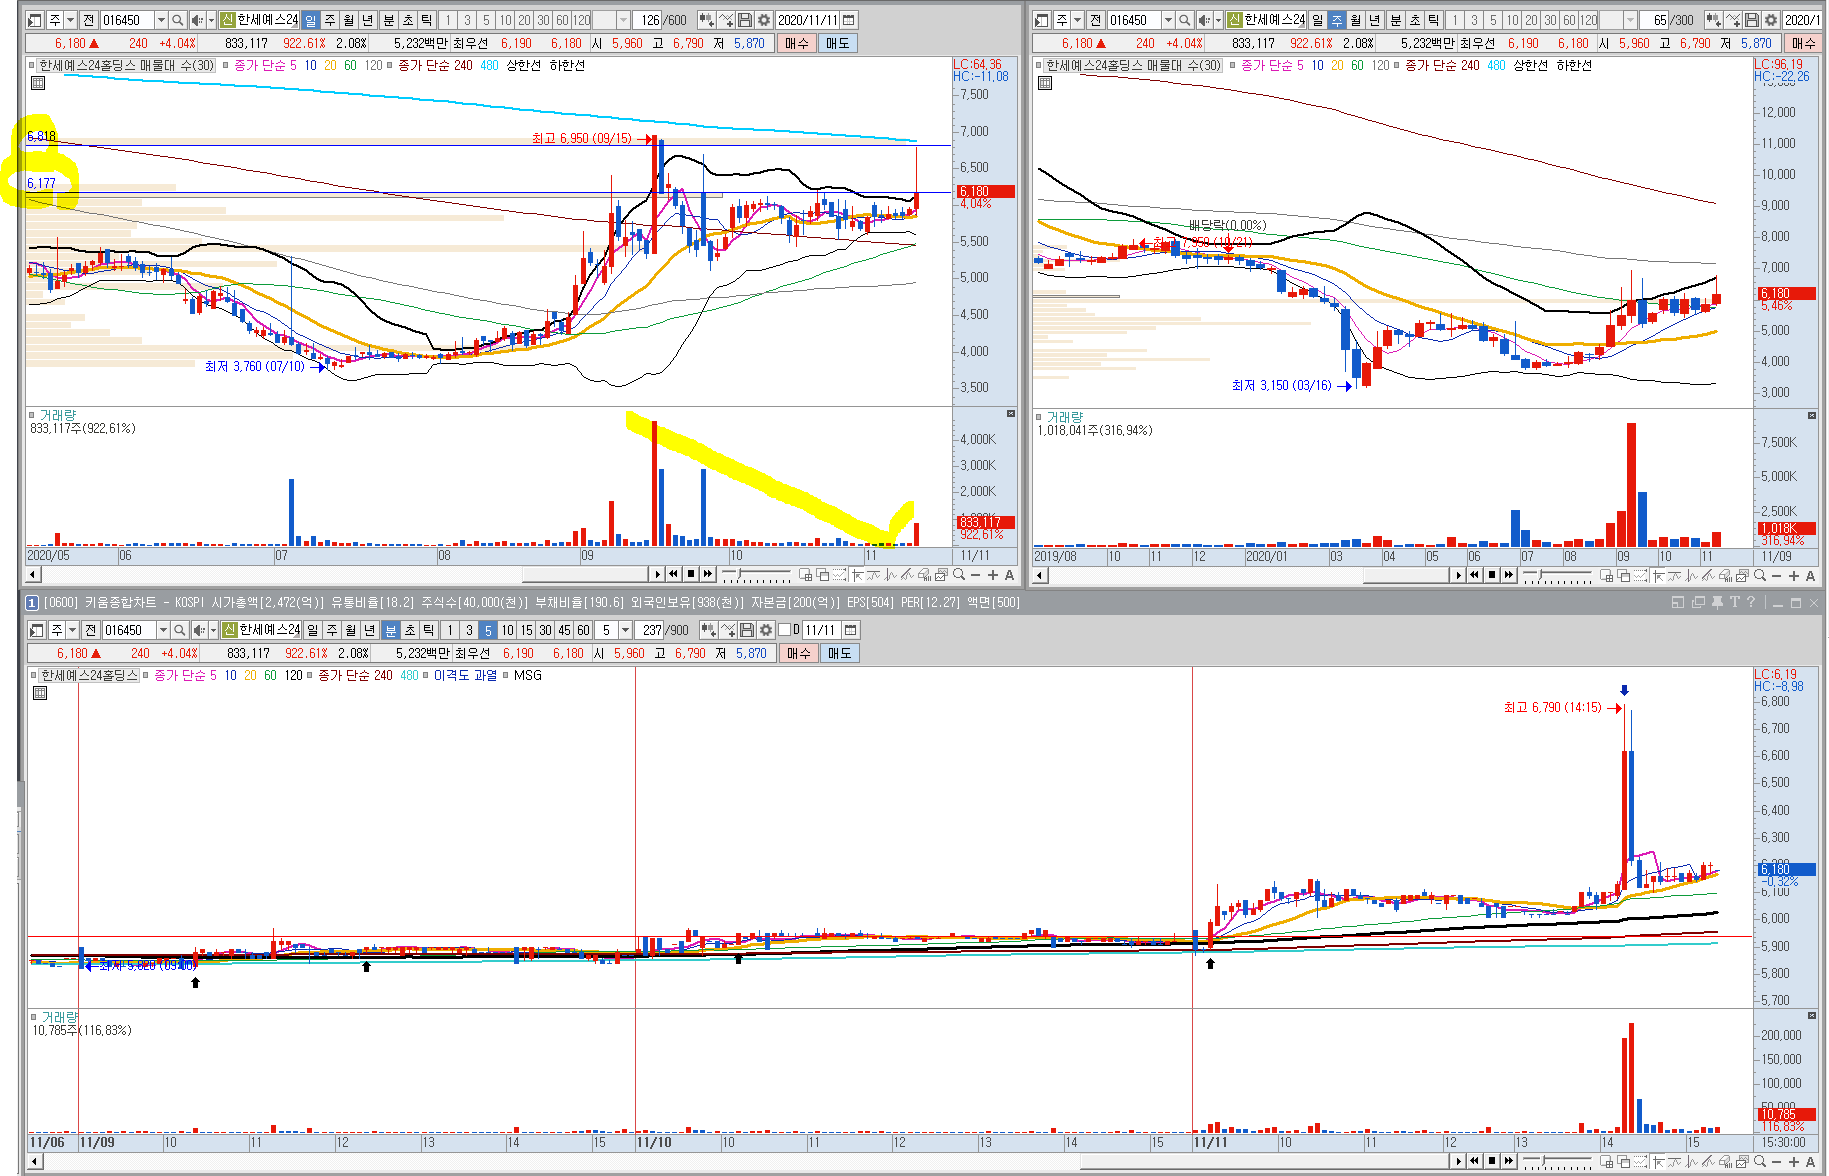Viewport: 1829px width, 1176px height.
Task: Select weekly (주) period in top-right chart
Action: click(1336, 20)
